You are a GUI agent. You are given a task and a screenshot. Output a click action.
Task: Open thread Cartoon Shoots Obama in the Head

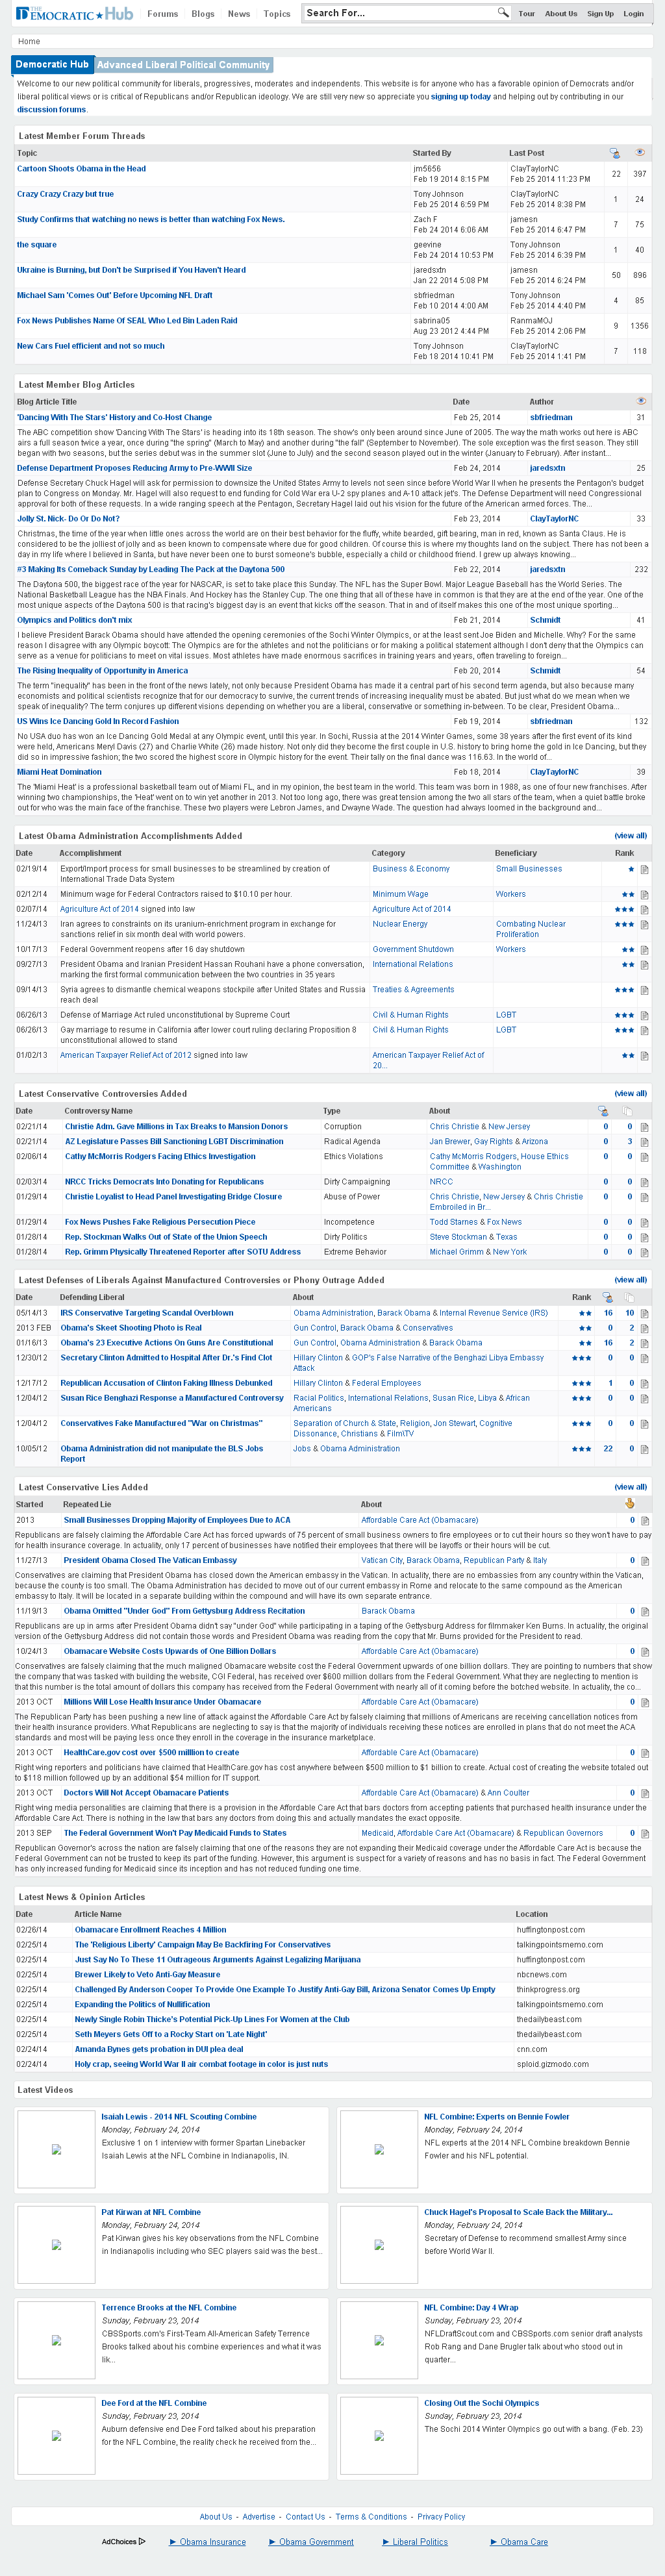pyautogui.click(x=81, y=169)
